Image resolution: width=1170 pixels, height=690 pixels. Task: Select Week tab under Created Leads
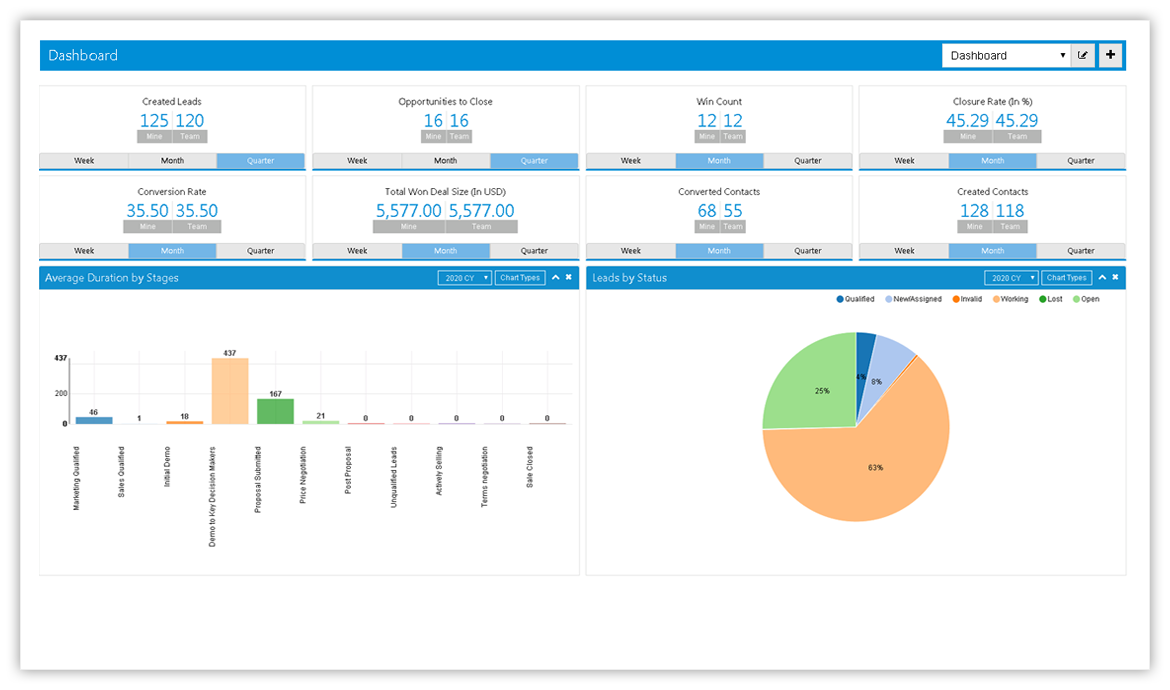[84, 161]
